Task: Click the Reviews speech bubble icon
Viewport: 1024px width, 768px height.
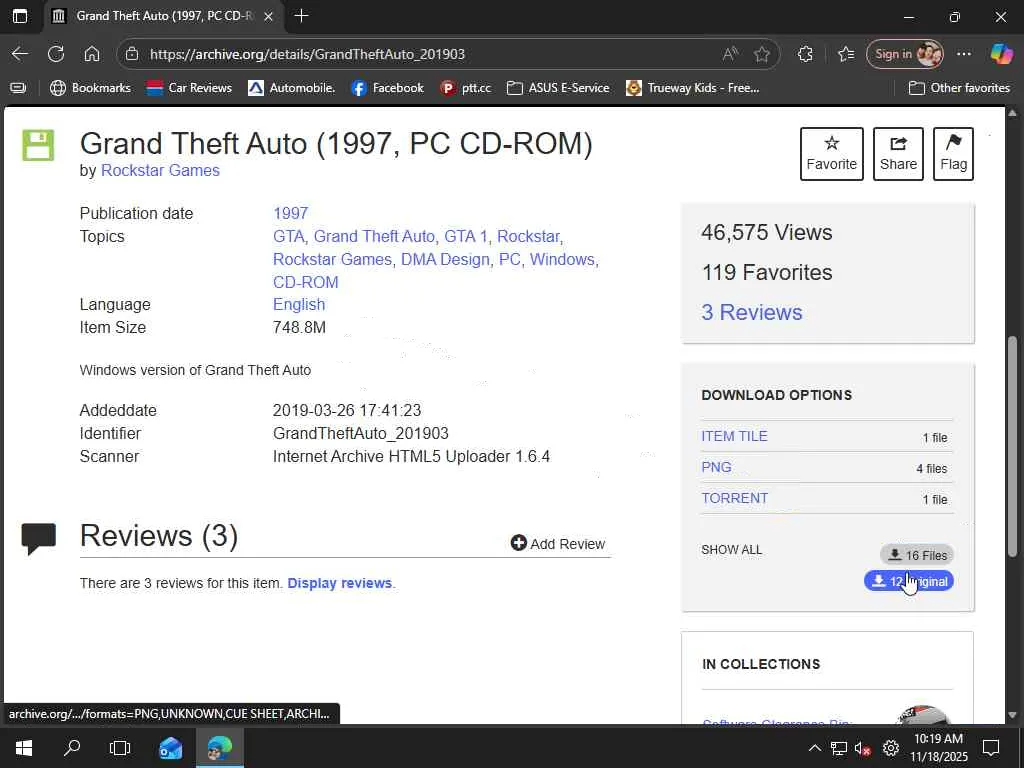Action: click(x=39, y=539)
